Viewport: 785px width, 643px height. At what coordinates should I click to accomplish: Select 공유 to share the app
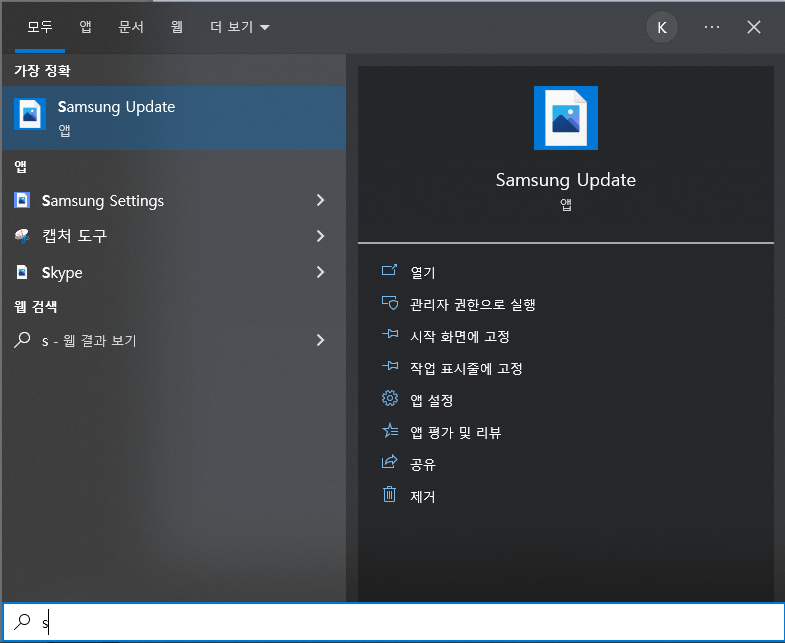423,465
